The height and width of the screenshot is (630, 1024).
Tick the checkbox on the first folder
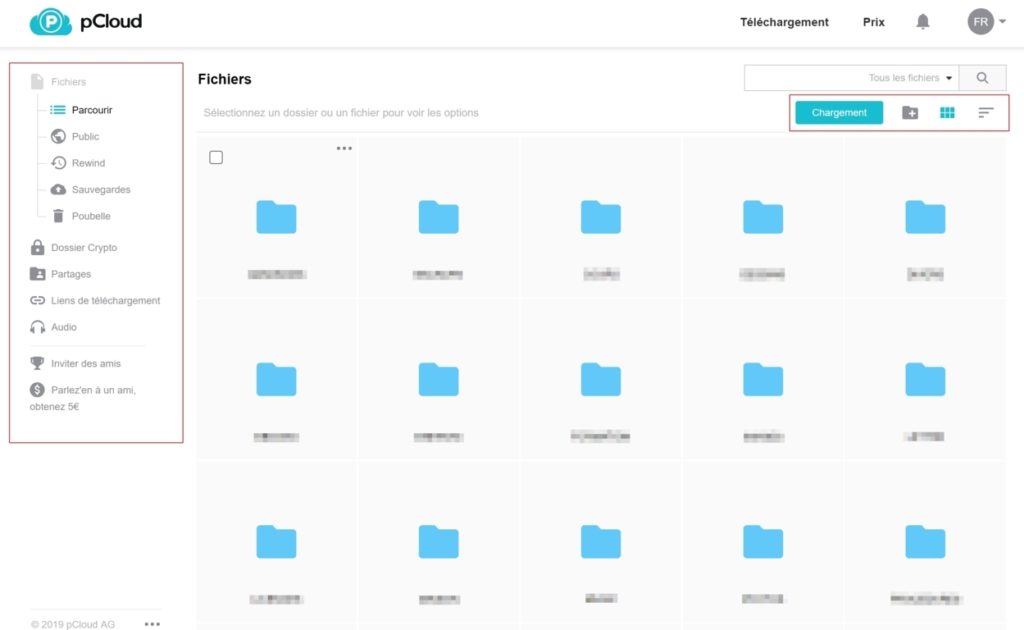pos(216,158)
